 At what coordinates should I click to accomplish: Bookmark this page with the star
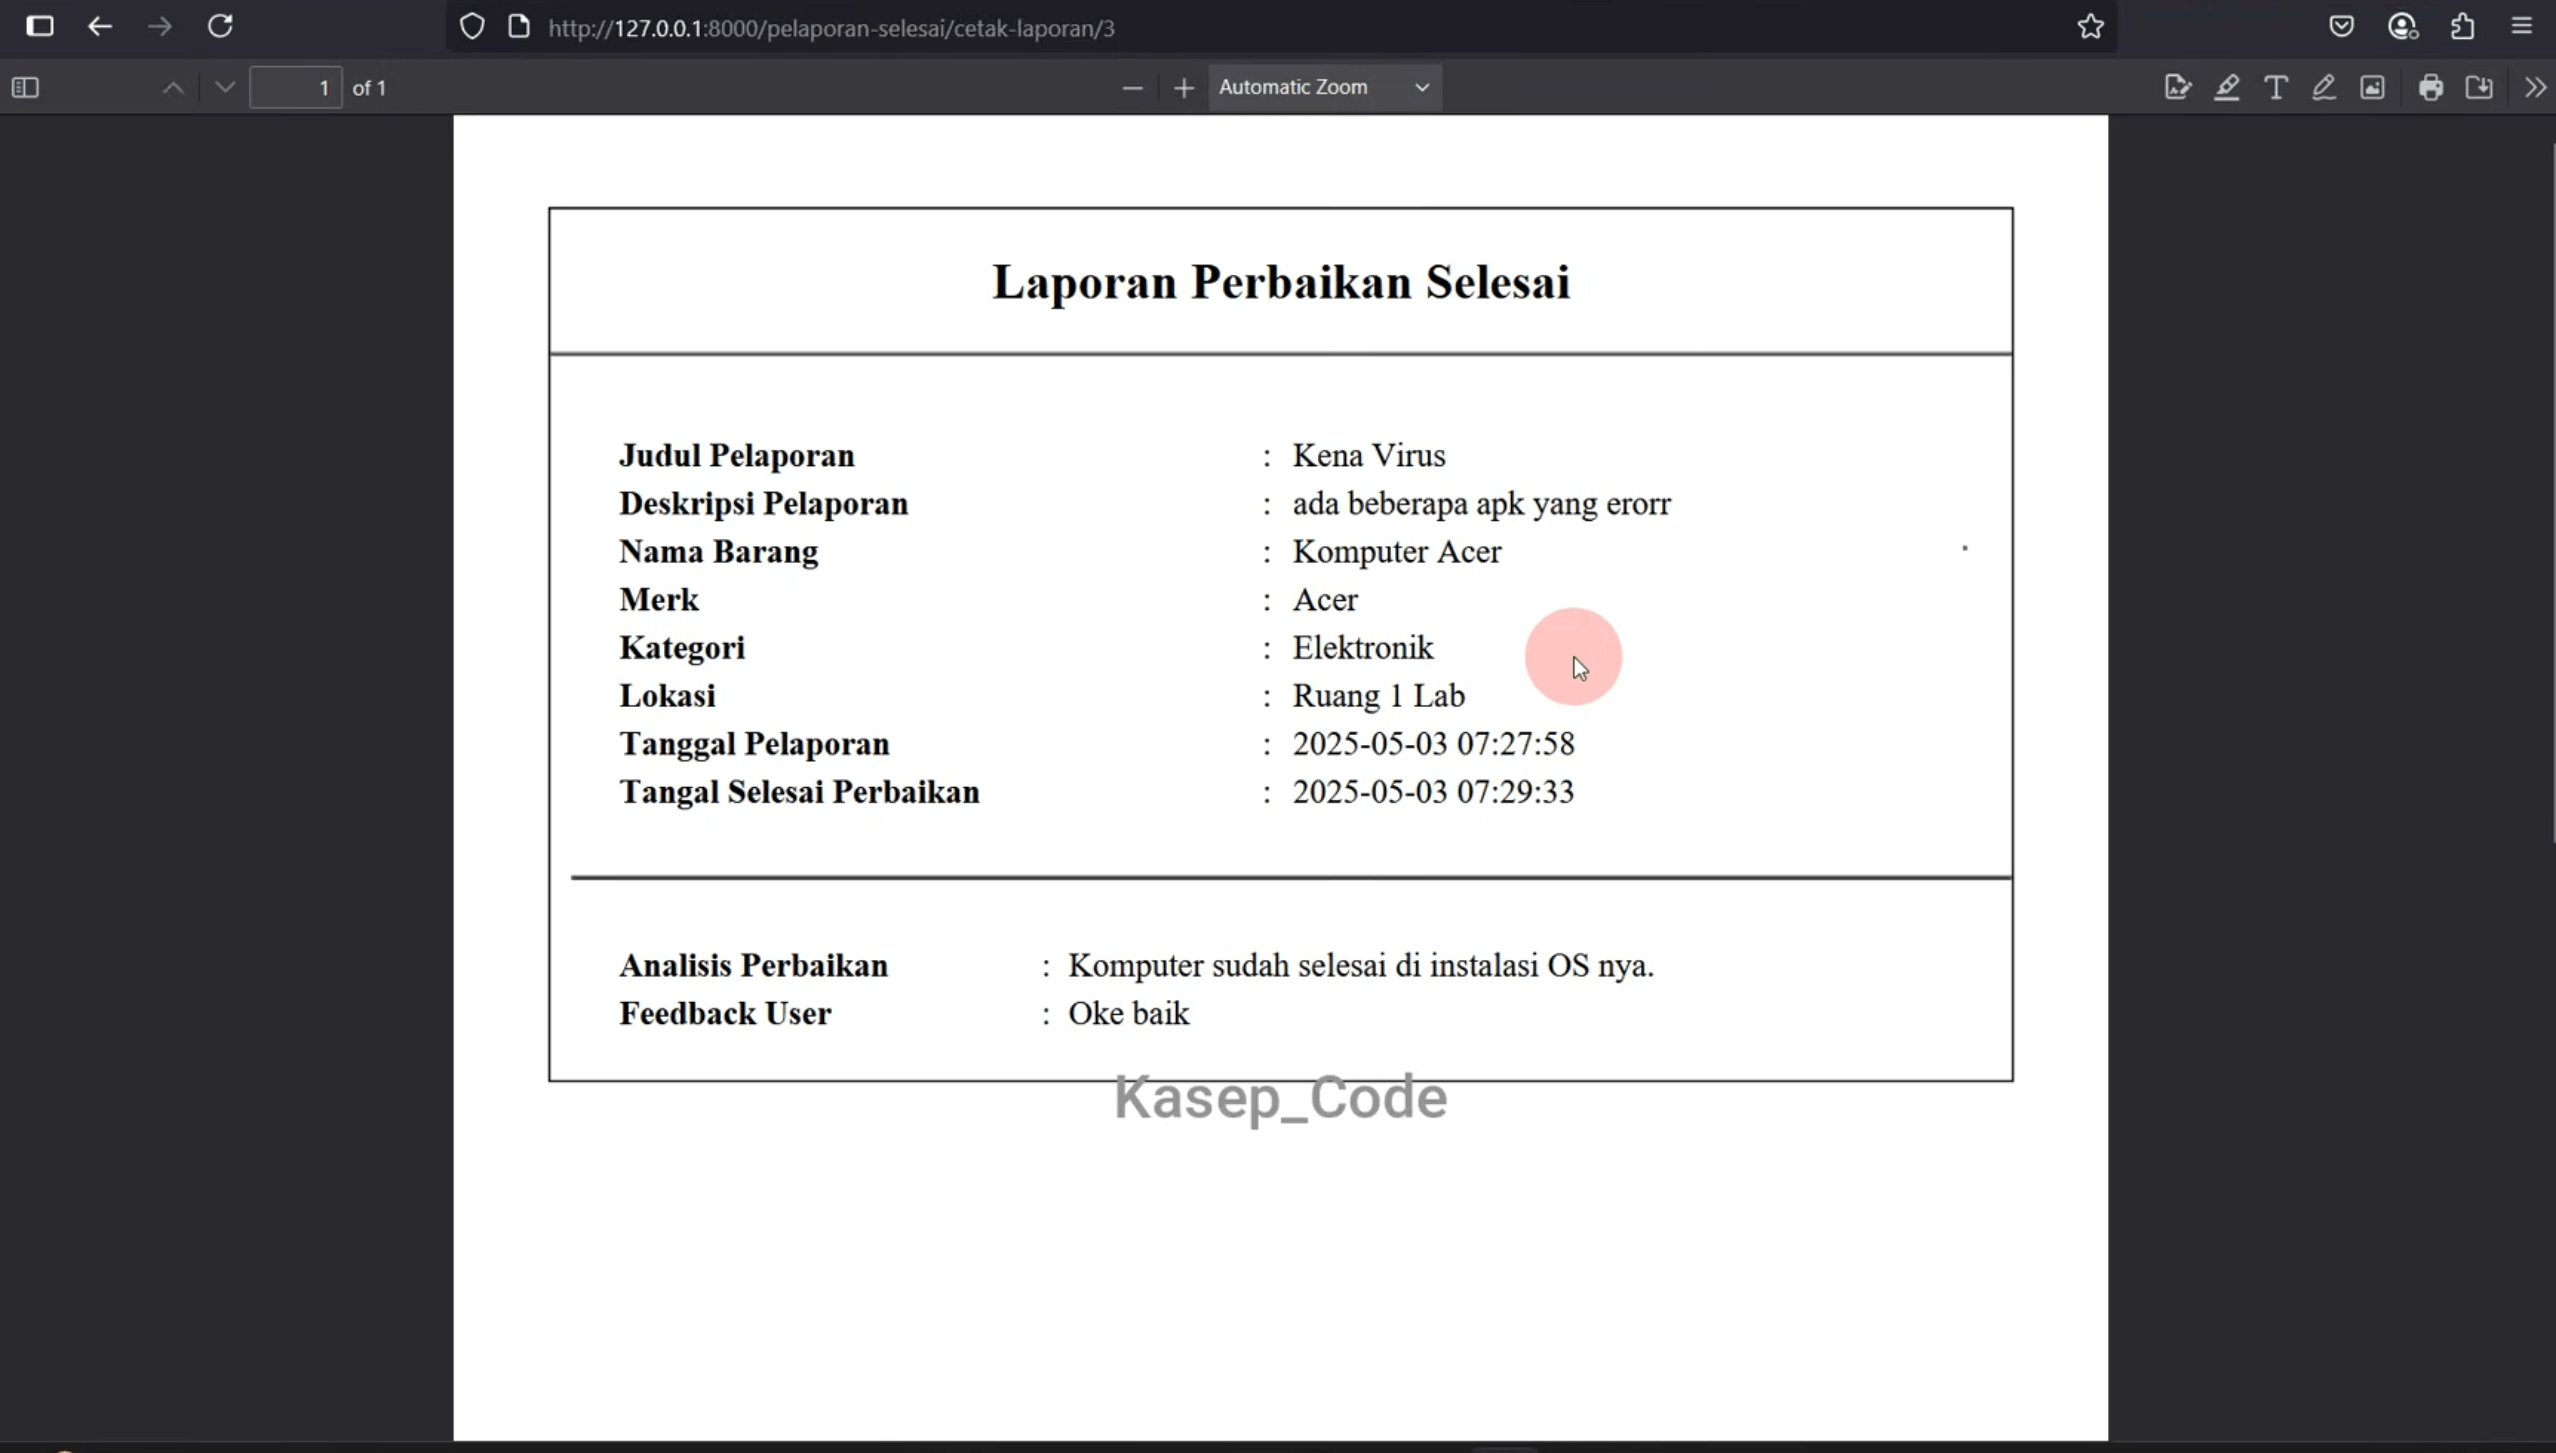coord(2090,27)
